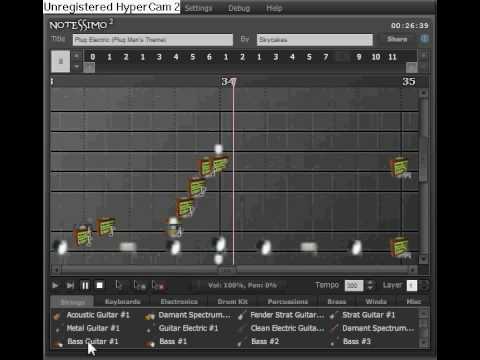Jump to sequence slot 10
Viewport: 480px width, 360px height.
376,57
